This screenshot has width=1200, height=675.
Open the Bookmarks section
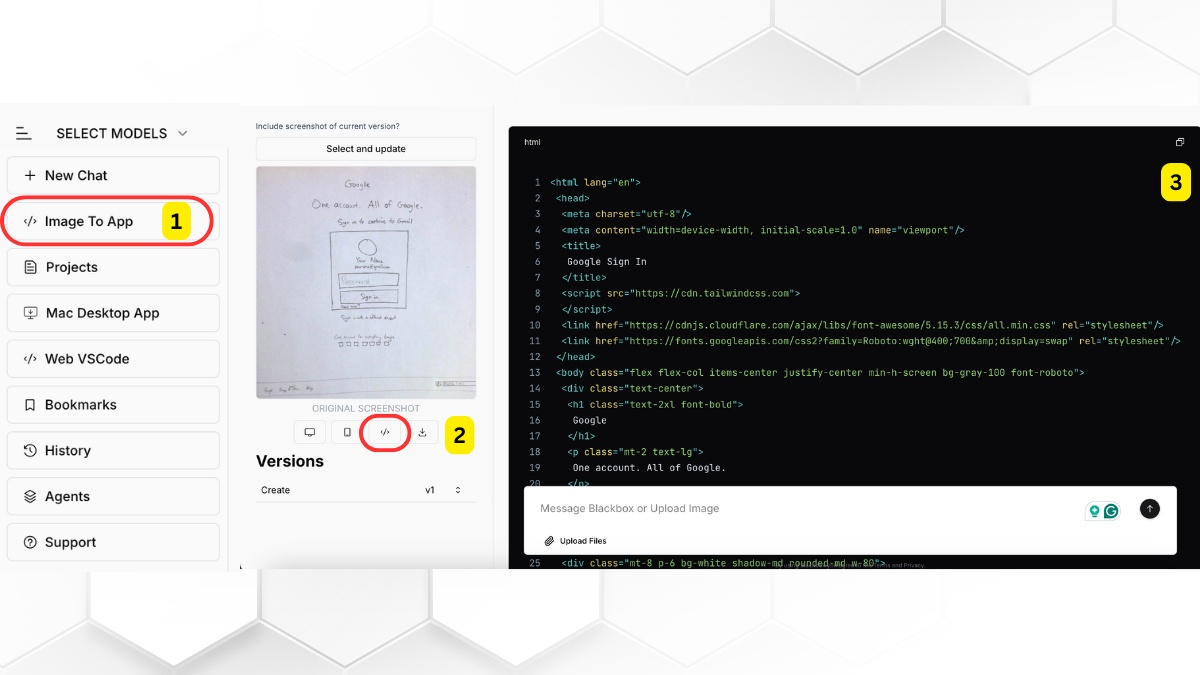tap(113, 405)
